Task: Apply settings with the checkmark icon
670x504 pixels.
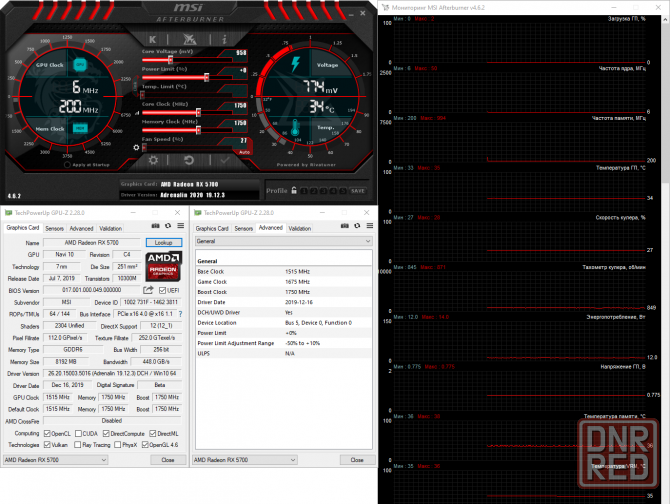Action: [x=225, y=160]
